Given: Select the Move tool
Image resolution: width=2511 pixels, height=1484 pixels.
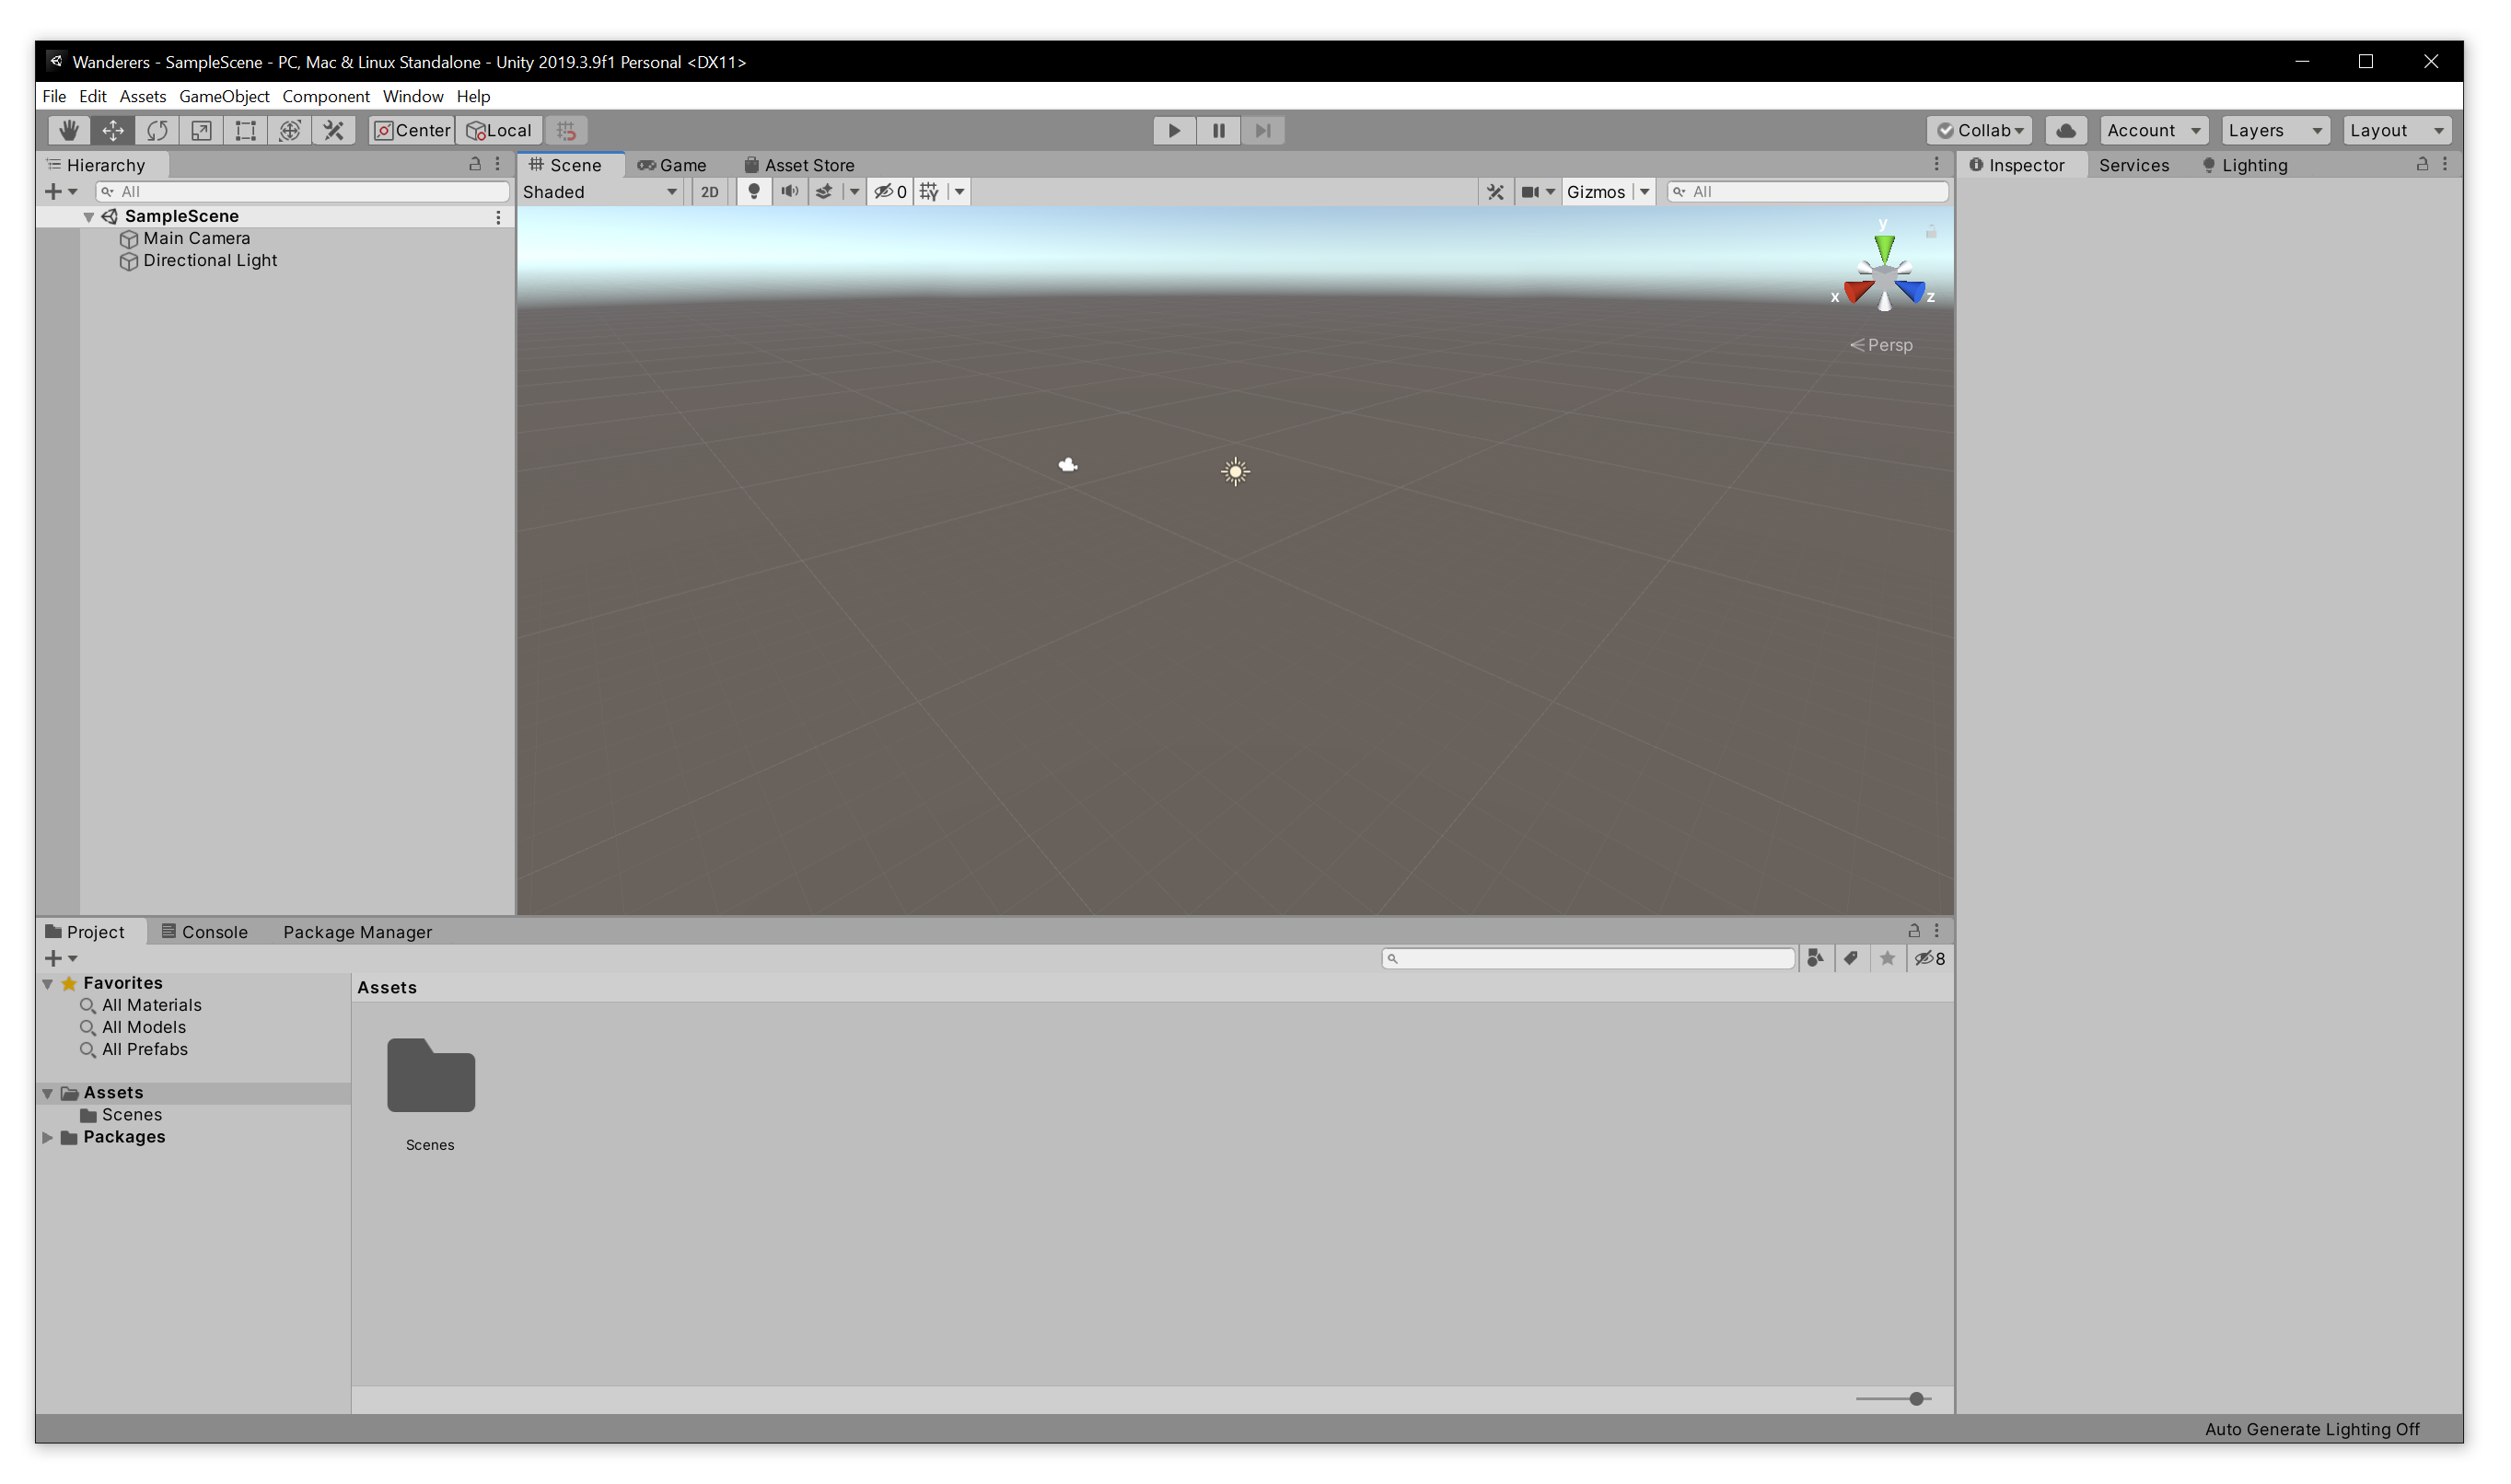Looking at the screenshot, I should (x=113, y=131).
